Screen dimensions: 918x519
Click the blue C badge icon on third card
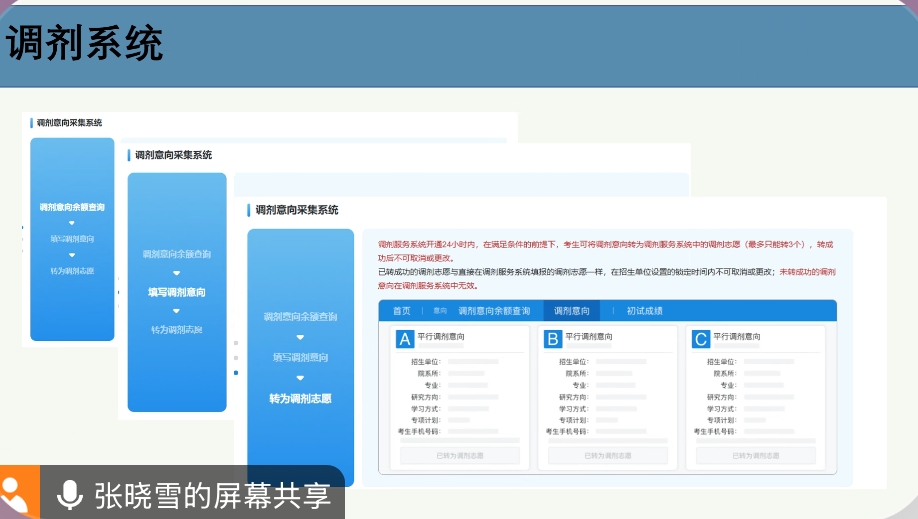click(x=701, y=339)
